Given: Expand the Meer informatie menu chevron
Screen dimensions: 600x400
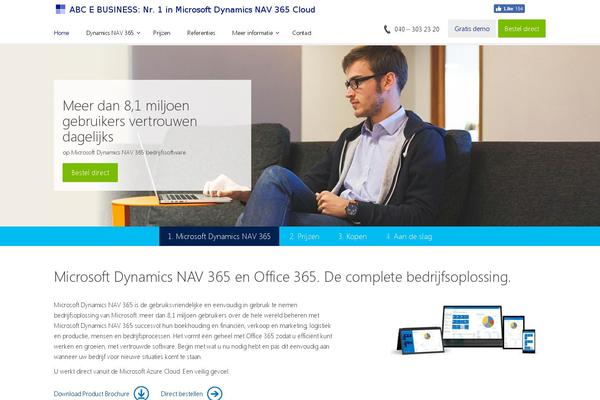Looking at the screenshot, I should 277,33.
